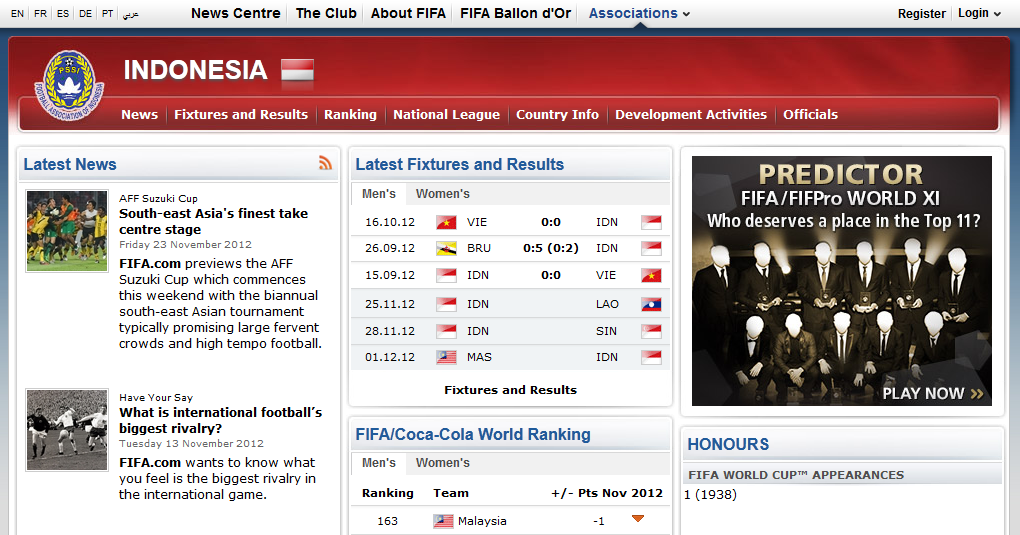The height and width of the screenshot is (535, 1020).
Task: Click the Have Your Say category label
Action: (x=156, y=398)
